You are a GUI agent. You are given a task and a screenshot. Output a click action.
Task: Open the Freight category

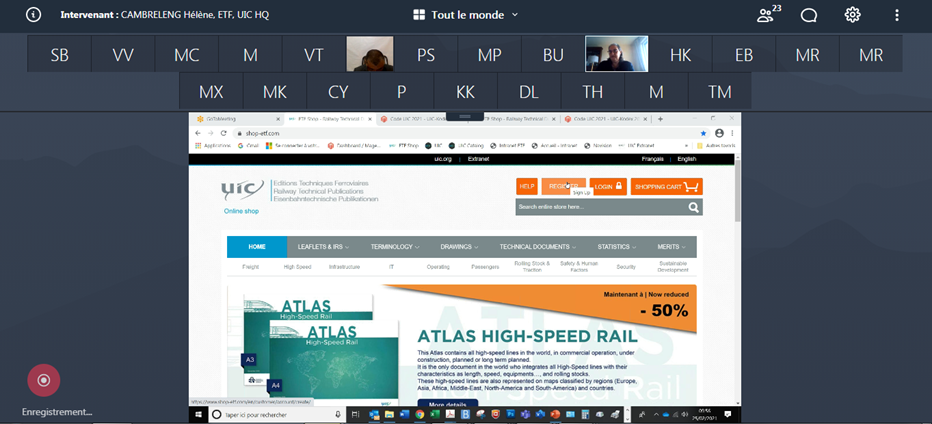click(250, 267)
